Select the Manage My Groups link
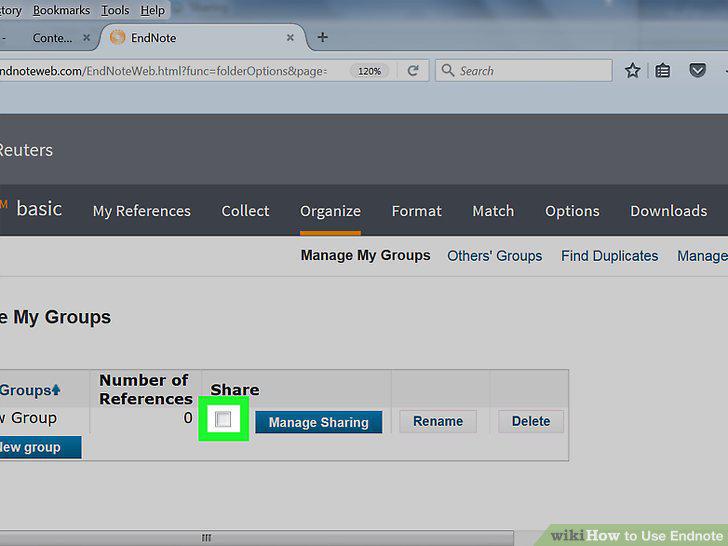Image resolution: width=728 pixels, height=546 pixels. tap(365, 256)
